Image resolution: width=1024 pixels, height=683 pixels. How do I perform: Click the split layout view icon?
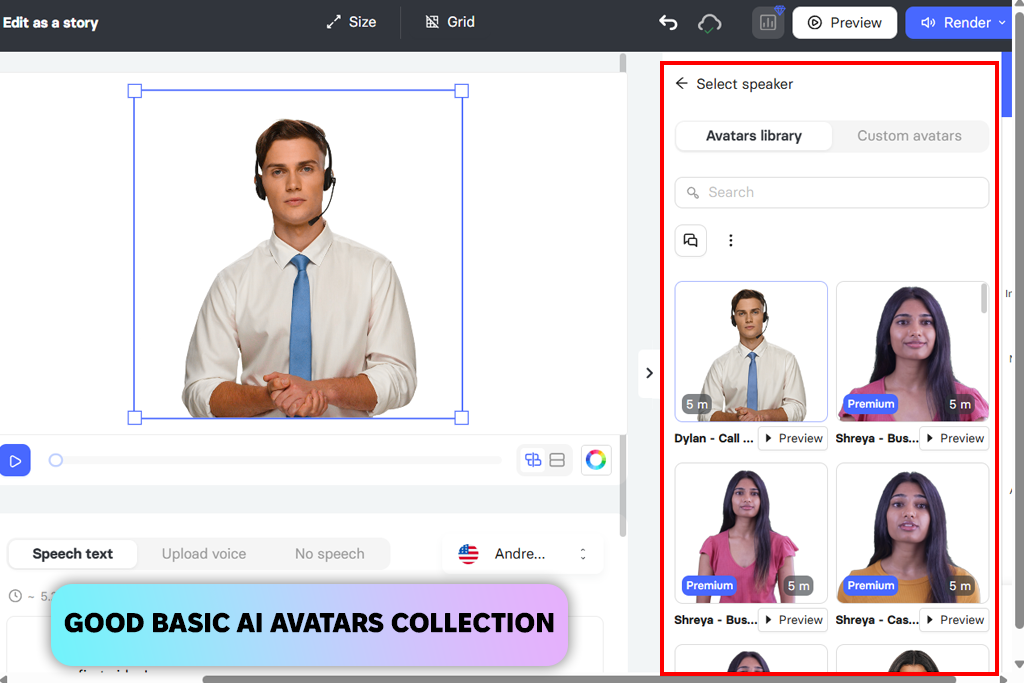point(557,460)
